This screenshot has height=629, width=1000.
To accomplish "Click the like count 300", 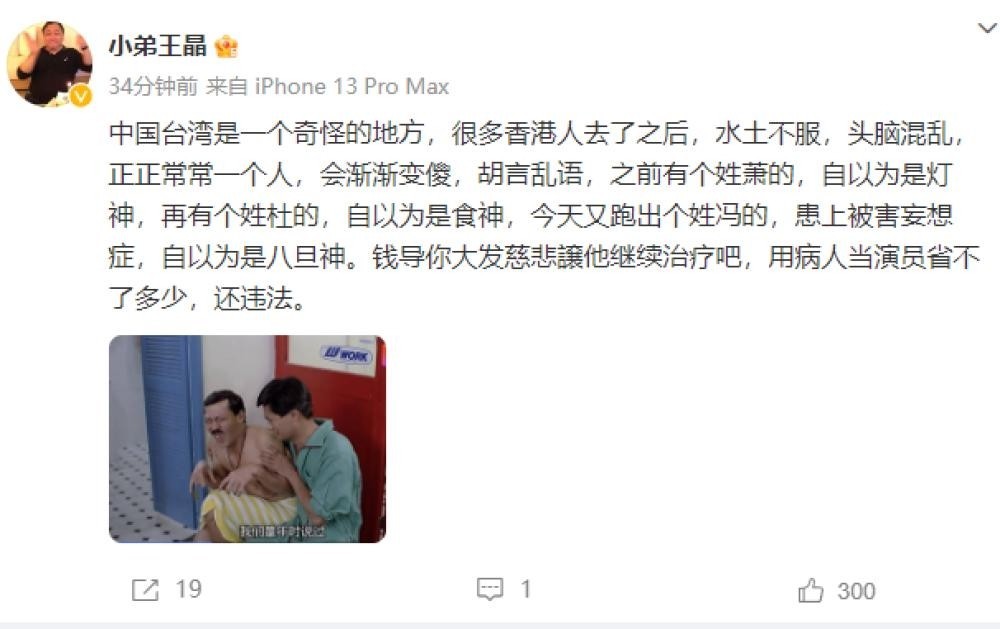I will click(x=857, y=591).
